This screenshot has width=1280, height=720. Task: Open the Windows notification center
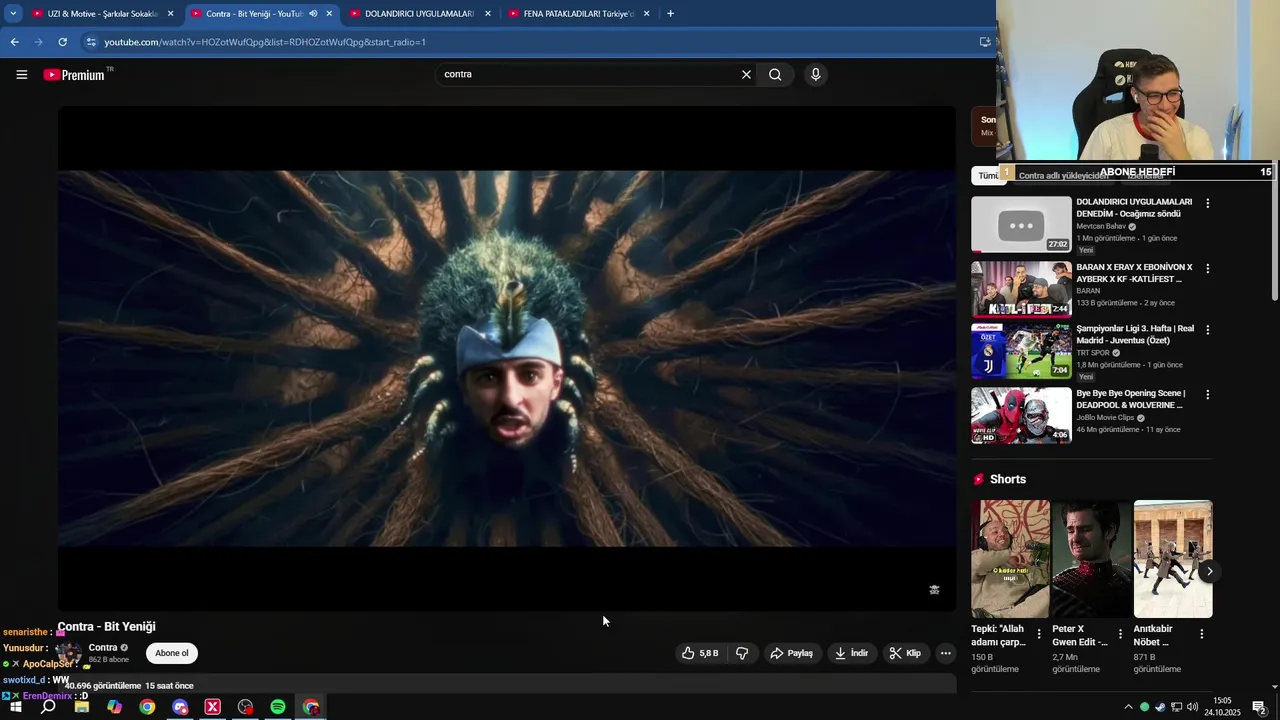pyautogui.click(x=1260, y=707)
